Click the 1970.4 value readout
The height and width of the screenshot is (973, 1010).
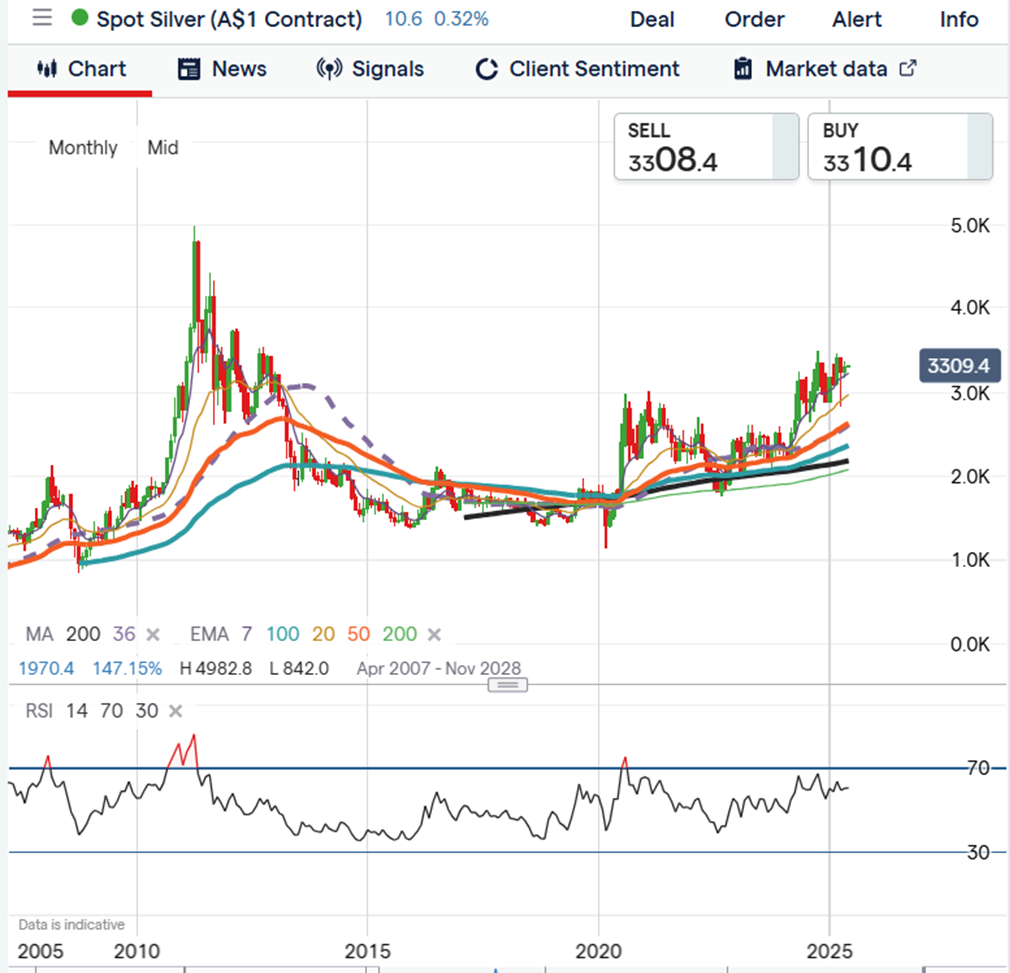click(x=46, y=668)
